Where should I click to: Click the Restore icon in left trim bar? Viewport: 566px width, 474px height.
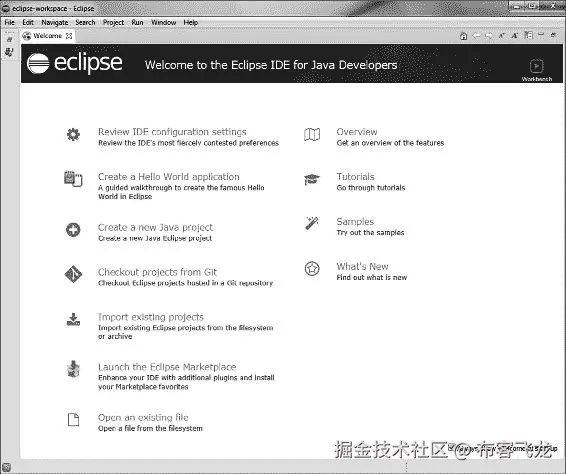click(9, 39)
